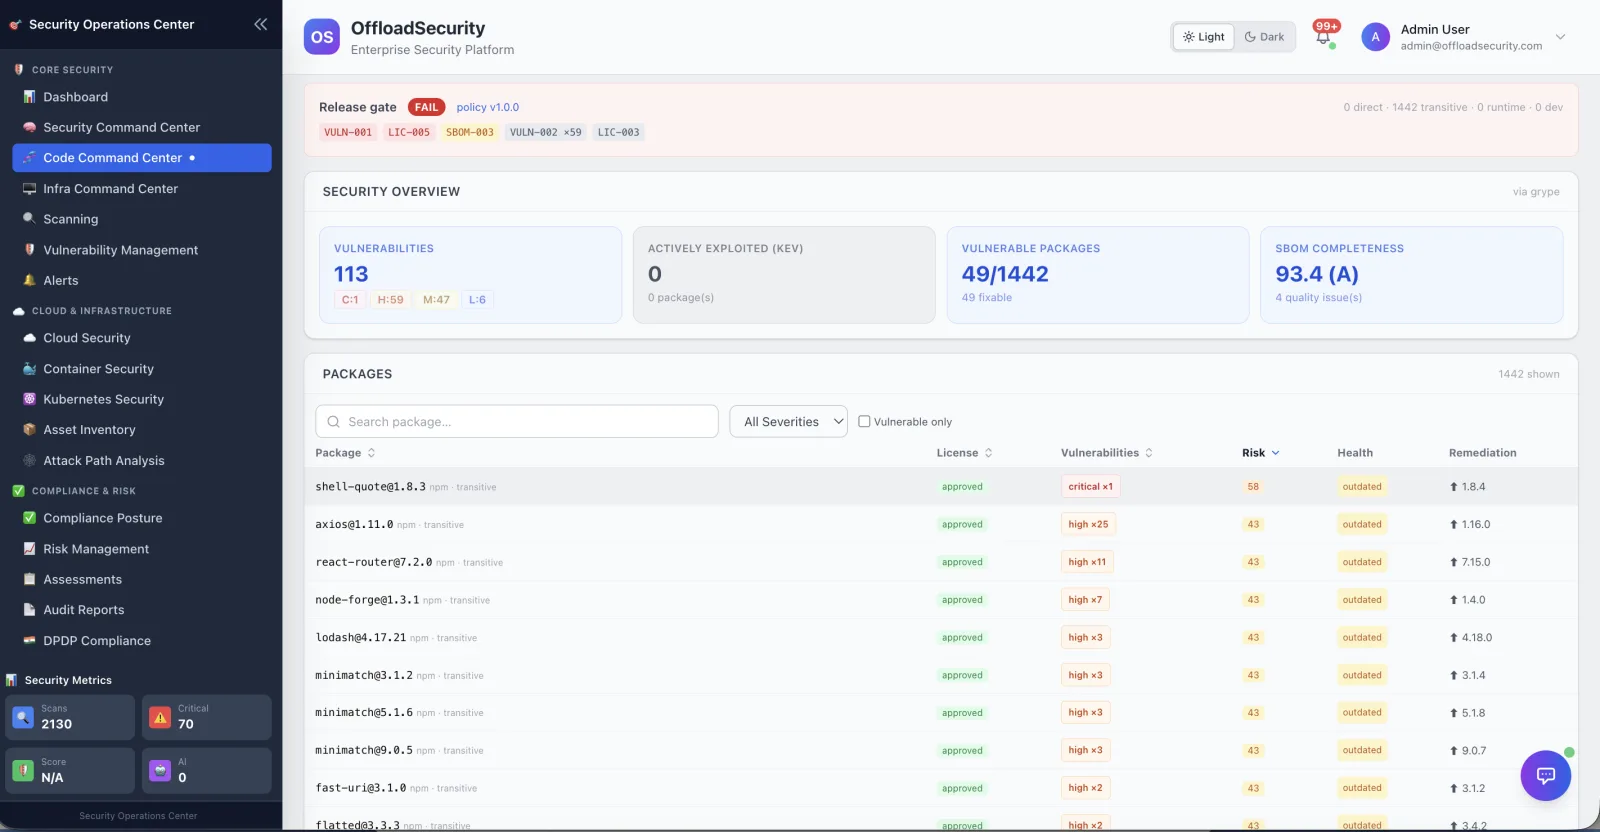The image size is (1600, 832).
Task: Click the Critical metric warning icon
Action: click(x=160, y=717)
